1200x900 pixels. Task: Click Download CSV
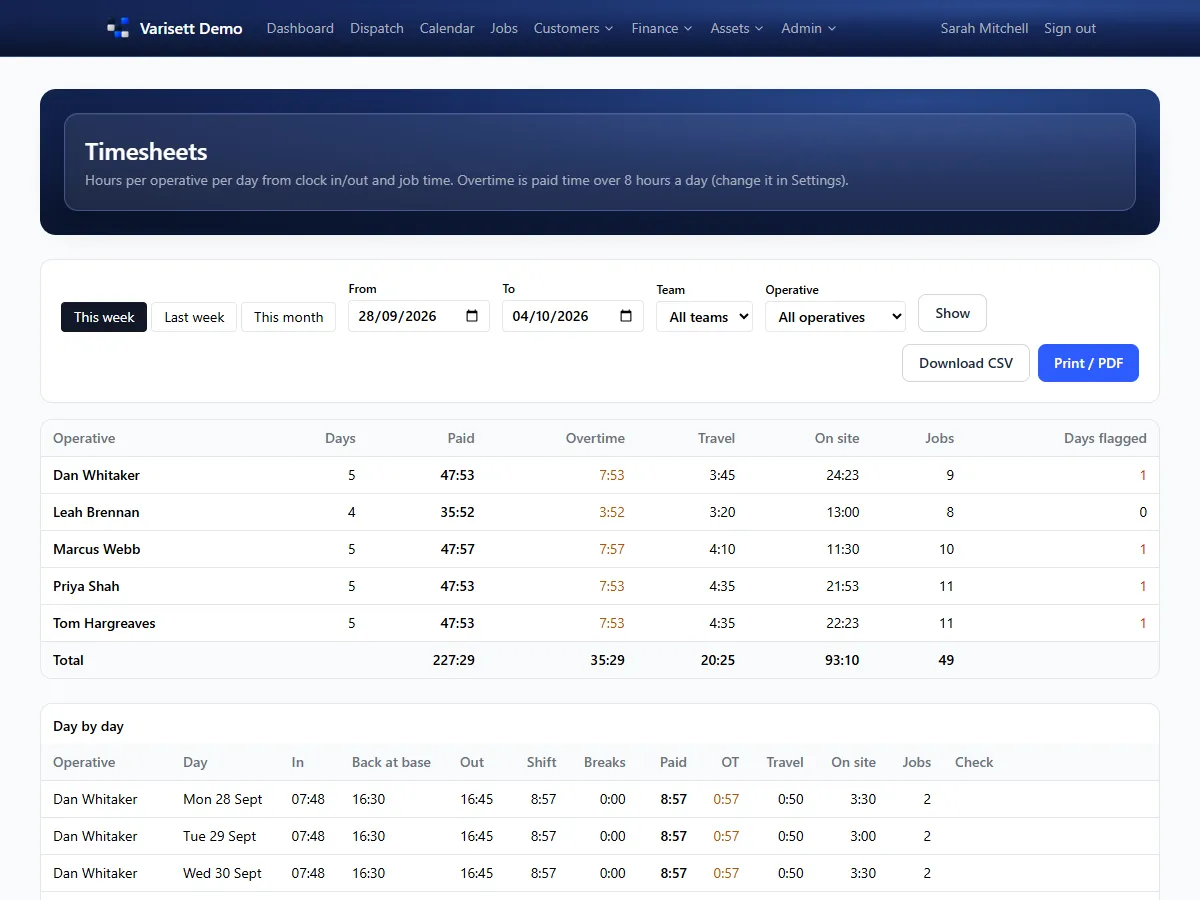coord(966,363)
